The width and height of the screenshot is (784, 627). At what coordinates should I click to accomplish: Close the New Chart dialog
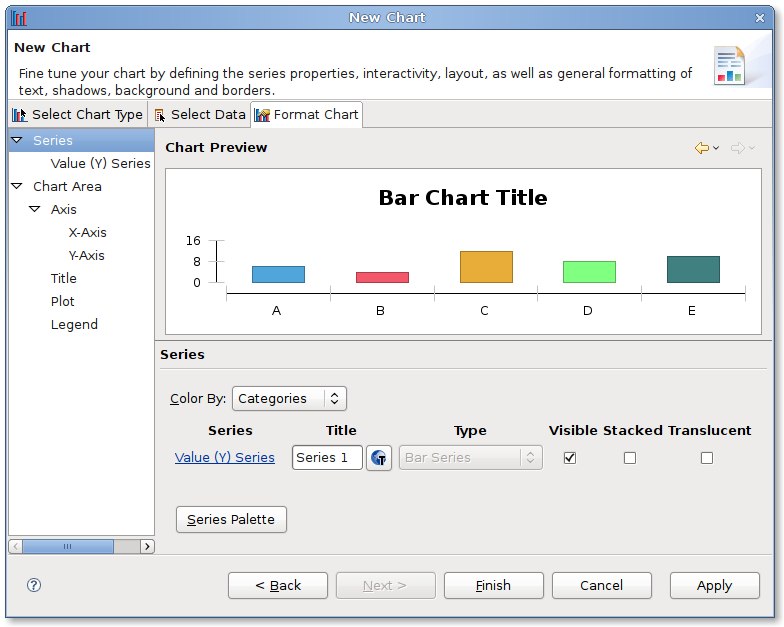pyautogui.click(x=760, y=18)
